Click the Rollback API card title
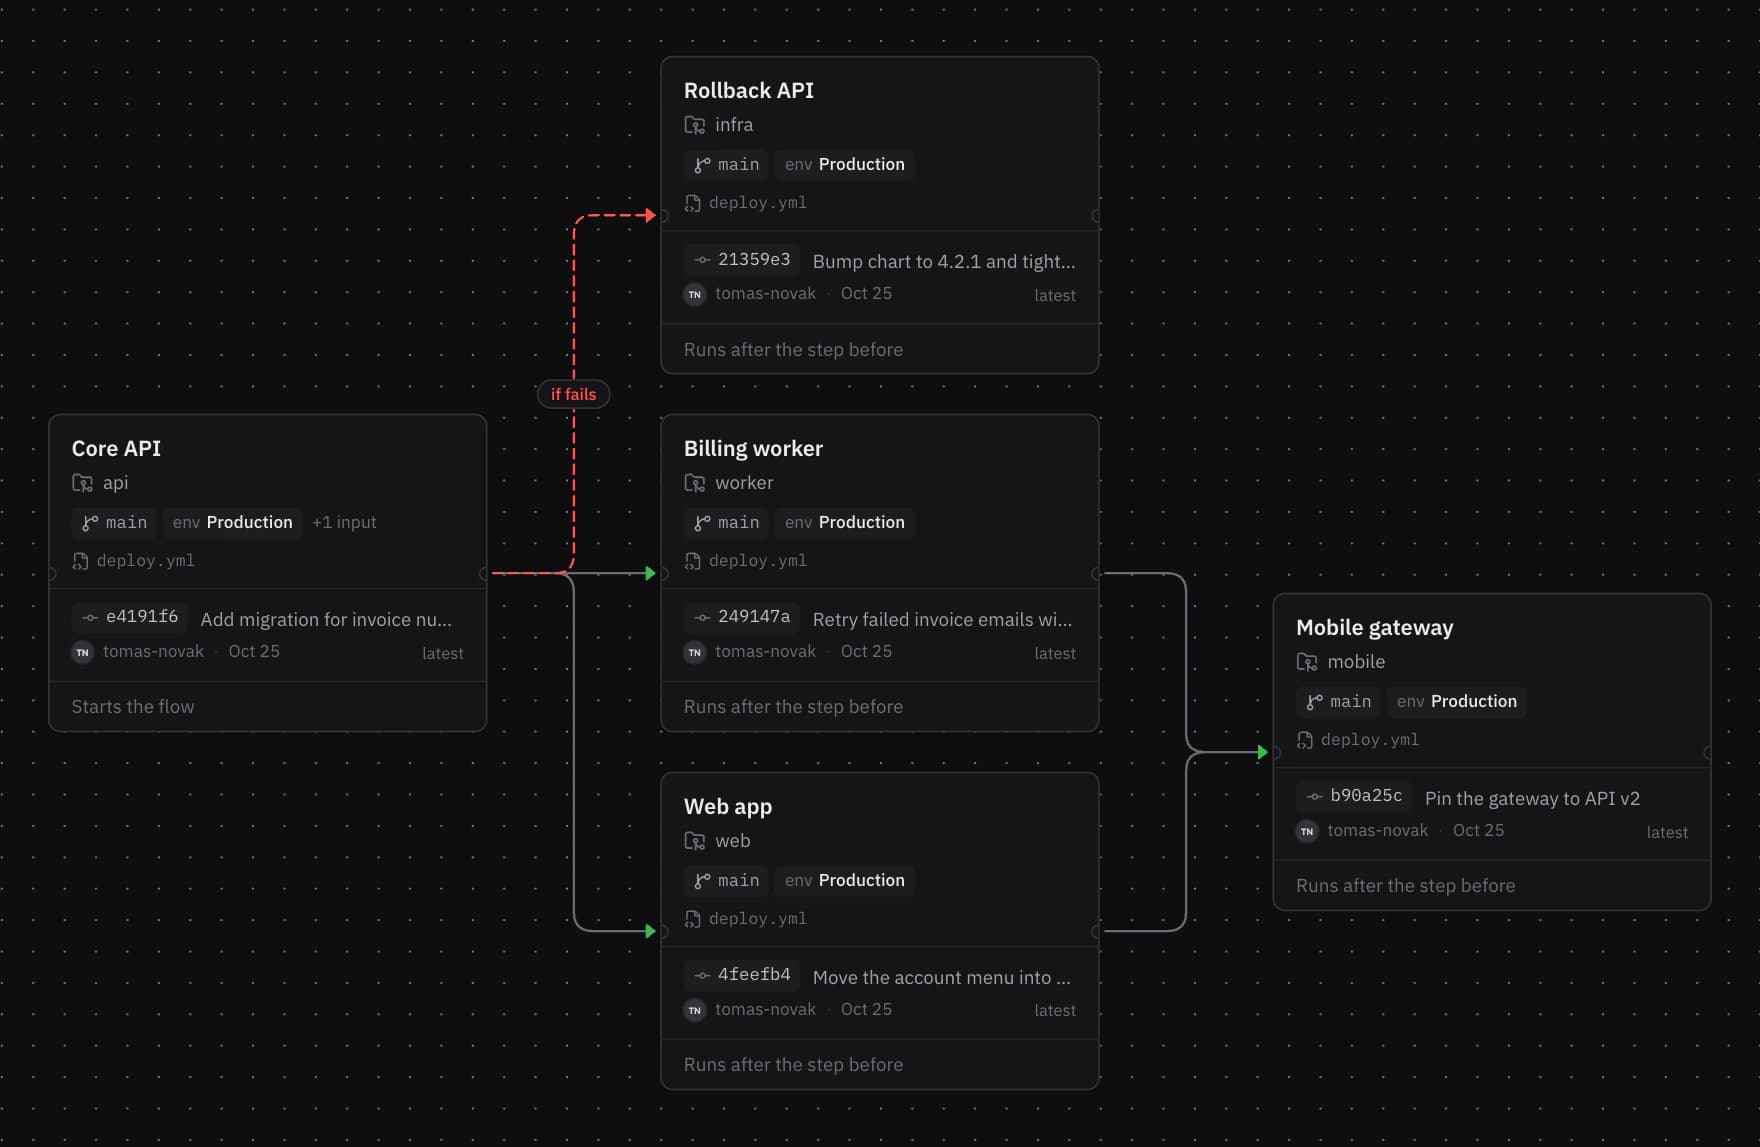1760x1147 pixels. click(749, 91)
